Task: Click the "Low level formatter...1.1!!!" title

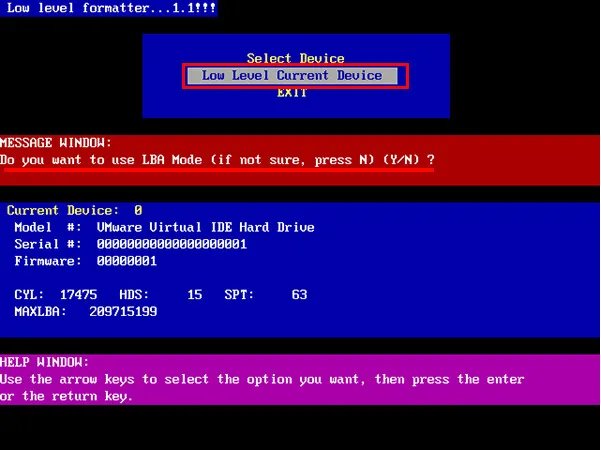Action: [x=108, y=8]
